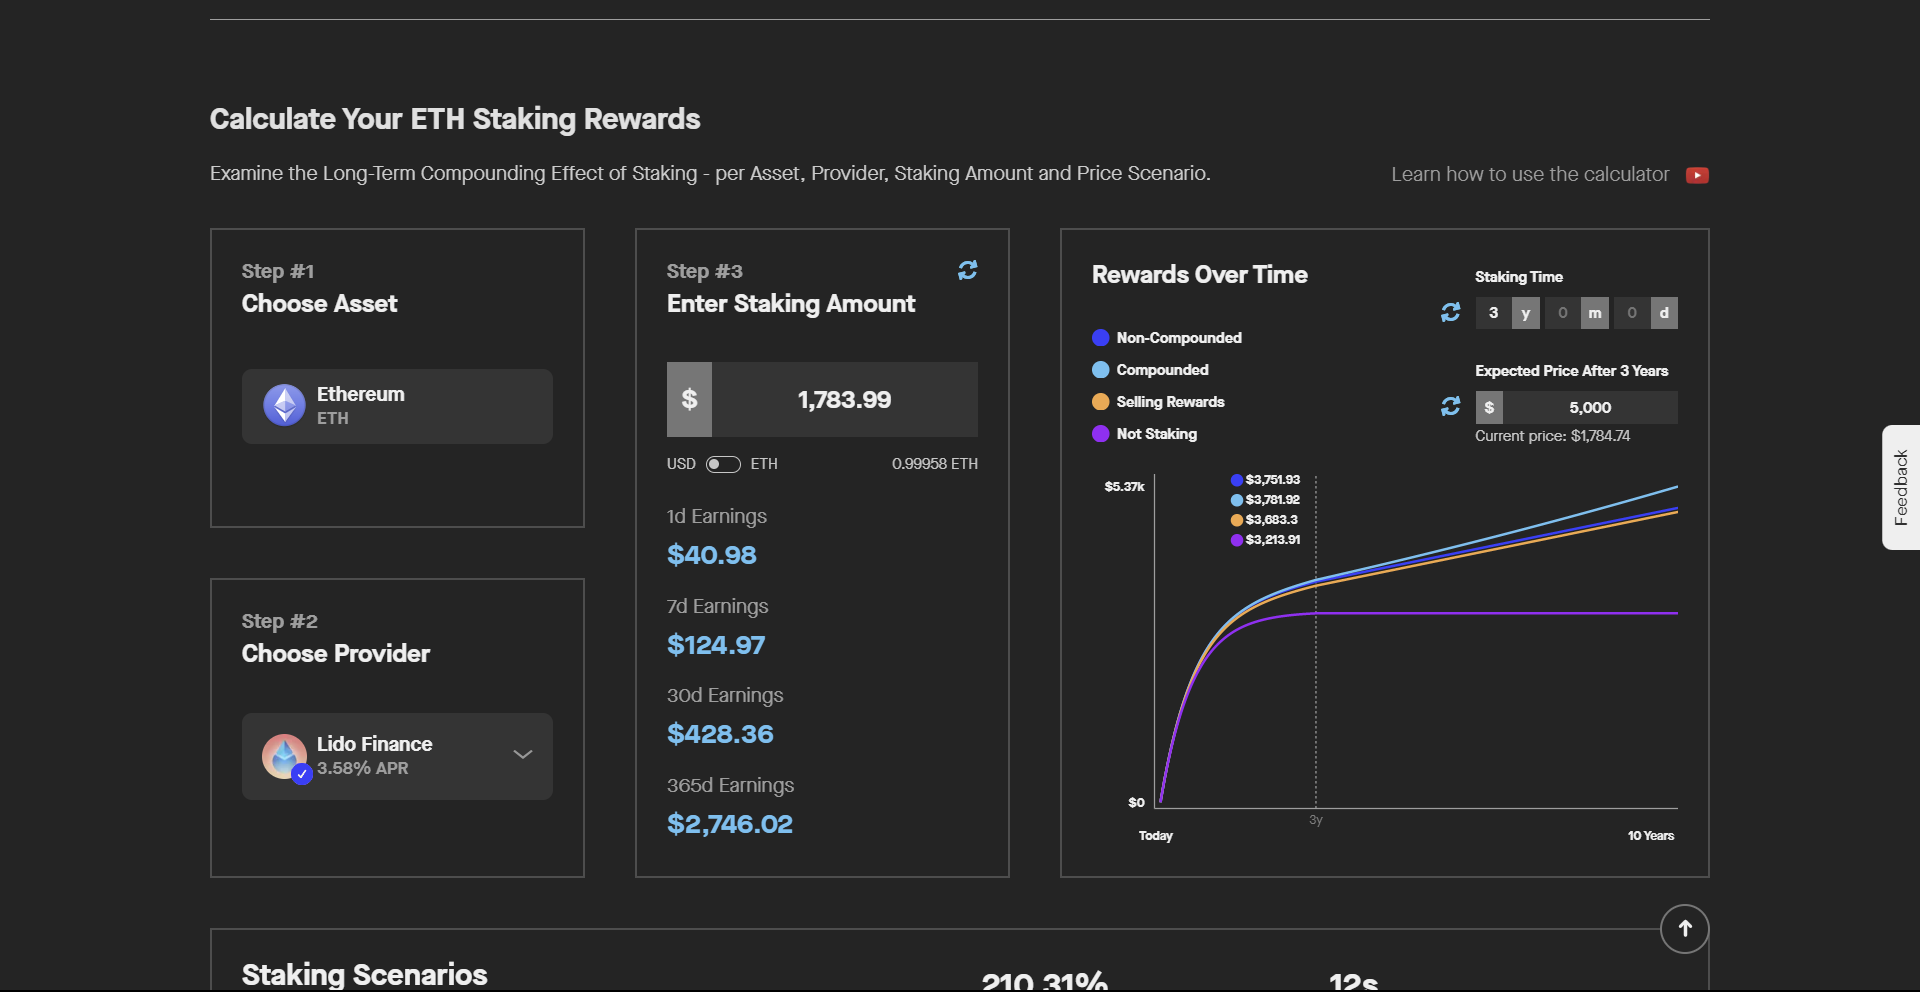This screenshot has width=1920, height=992.
Task: Click the $3,751.93 chart tooltip value
Action: coord(1272,480)
